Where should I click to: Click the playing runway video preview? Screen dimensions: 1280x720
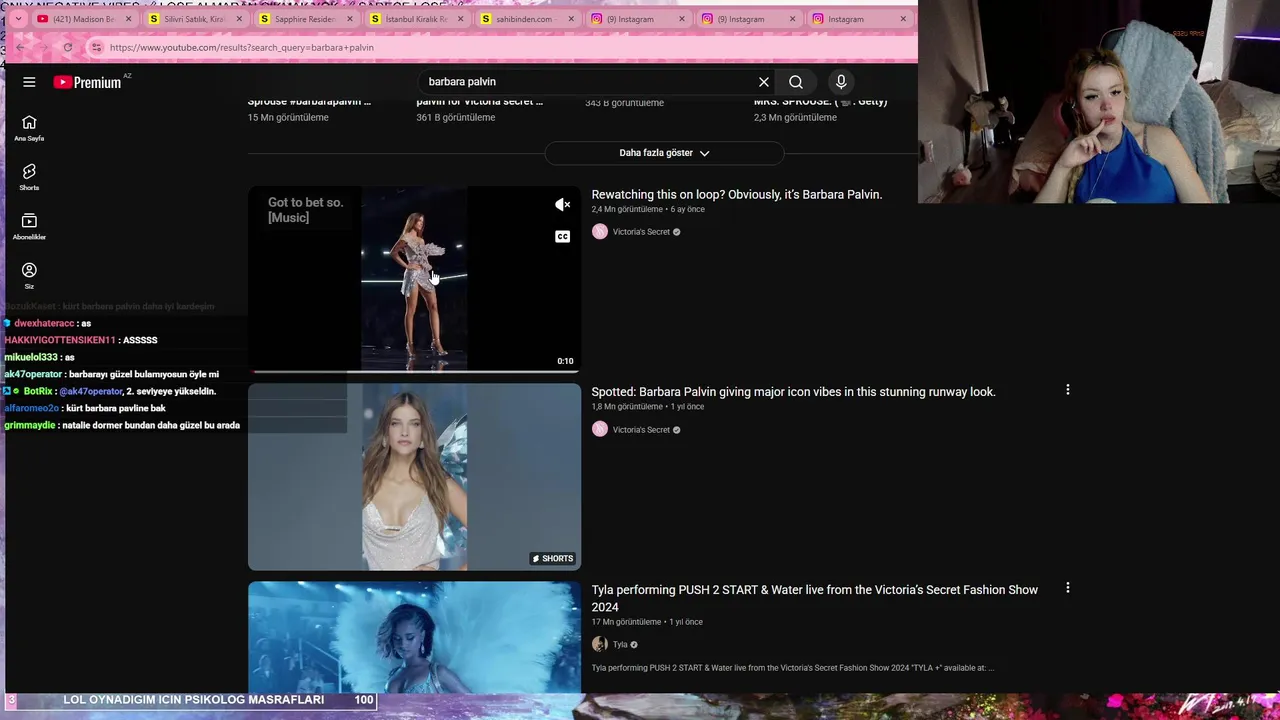point(414,278)
